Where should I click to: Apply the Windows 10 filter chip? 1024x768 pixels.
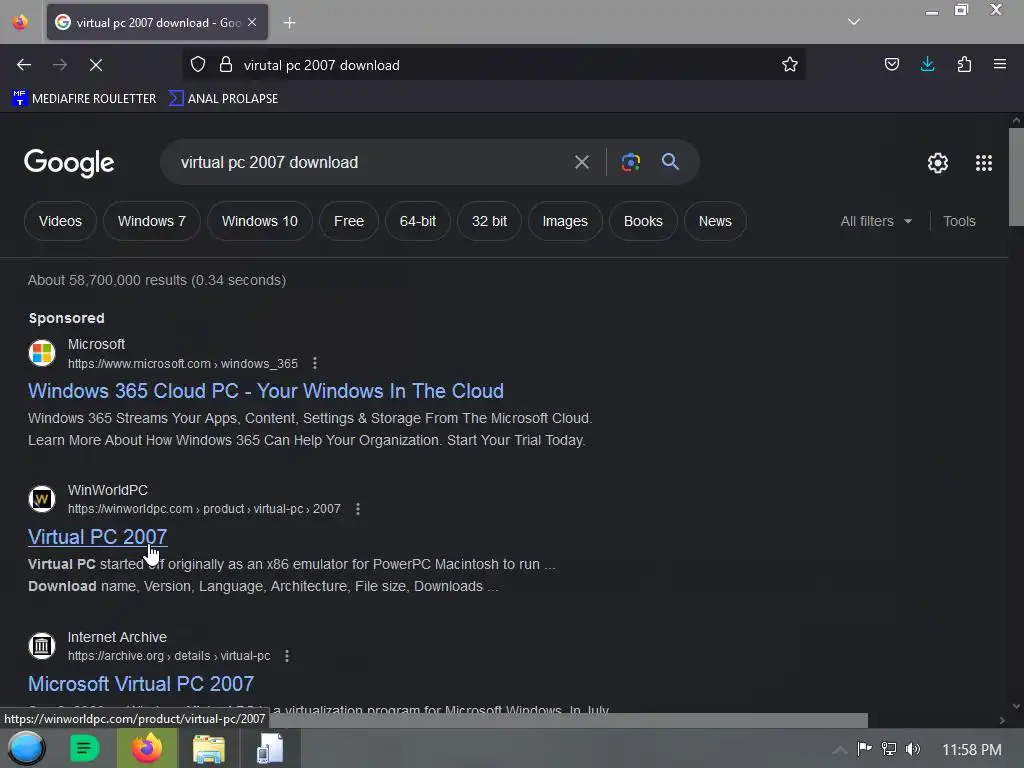pos(260,221)
